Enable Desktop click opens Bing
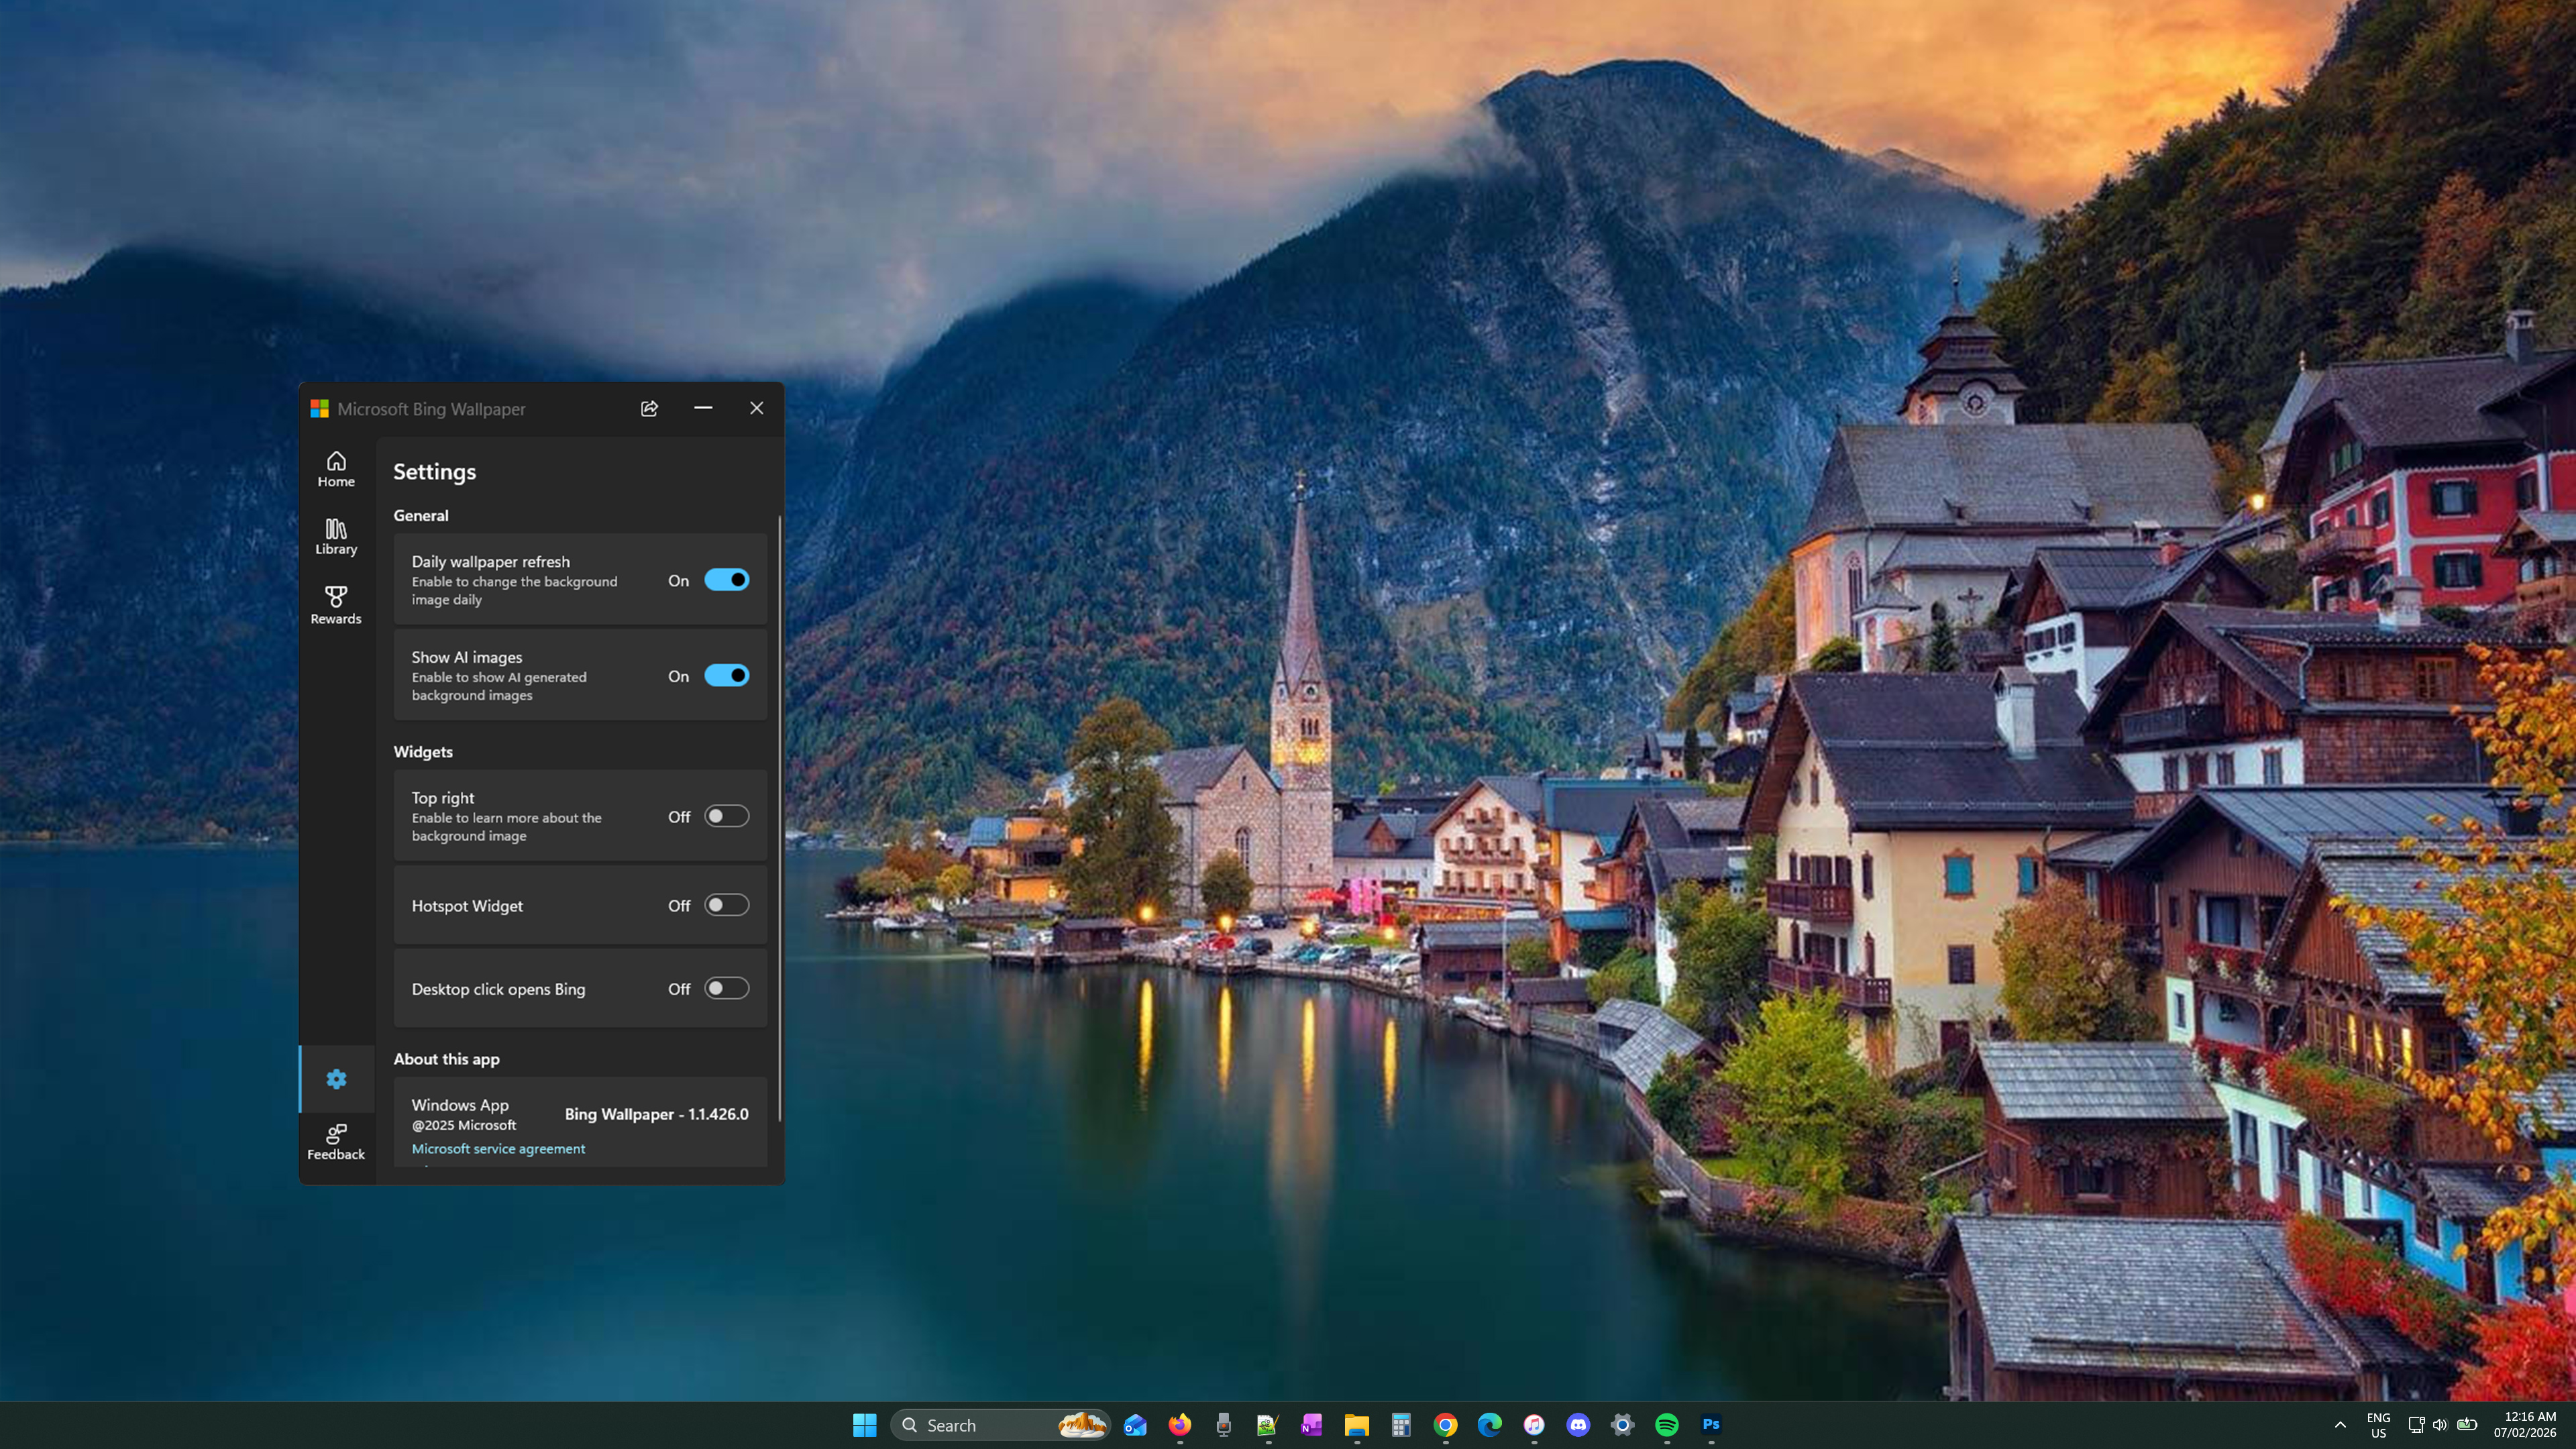This screenshot has height=1449, width=2576. pyautogui.click(x=726, y=988)
